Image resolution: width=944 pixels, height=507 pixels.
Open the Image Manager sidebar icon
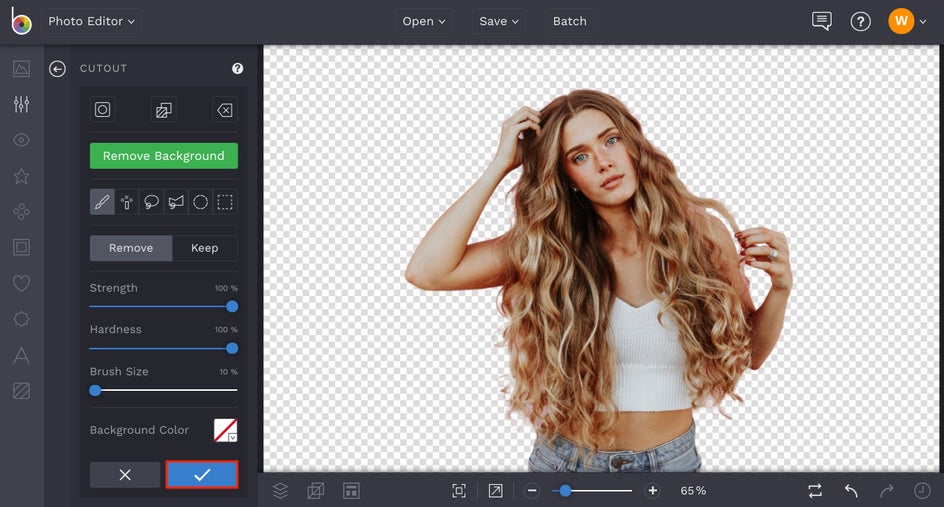[x=21, y=69]
